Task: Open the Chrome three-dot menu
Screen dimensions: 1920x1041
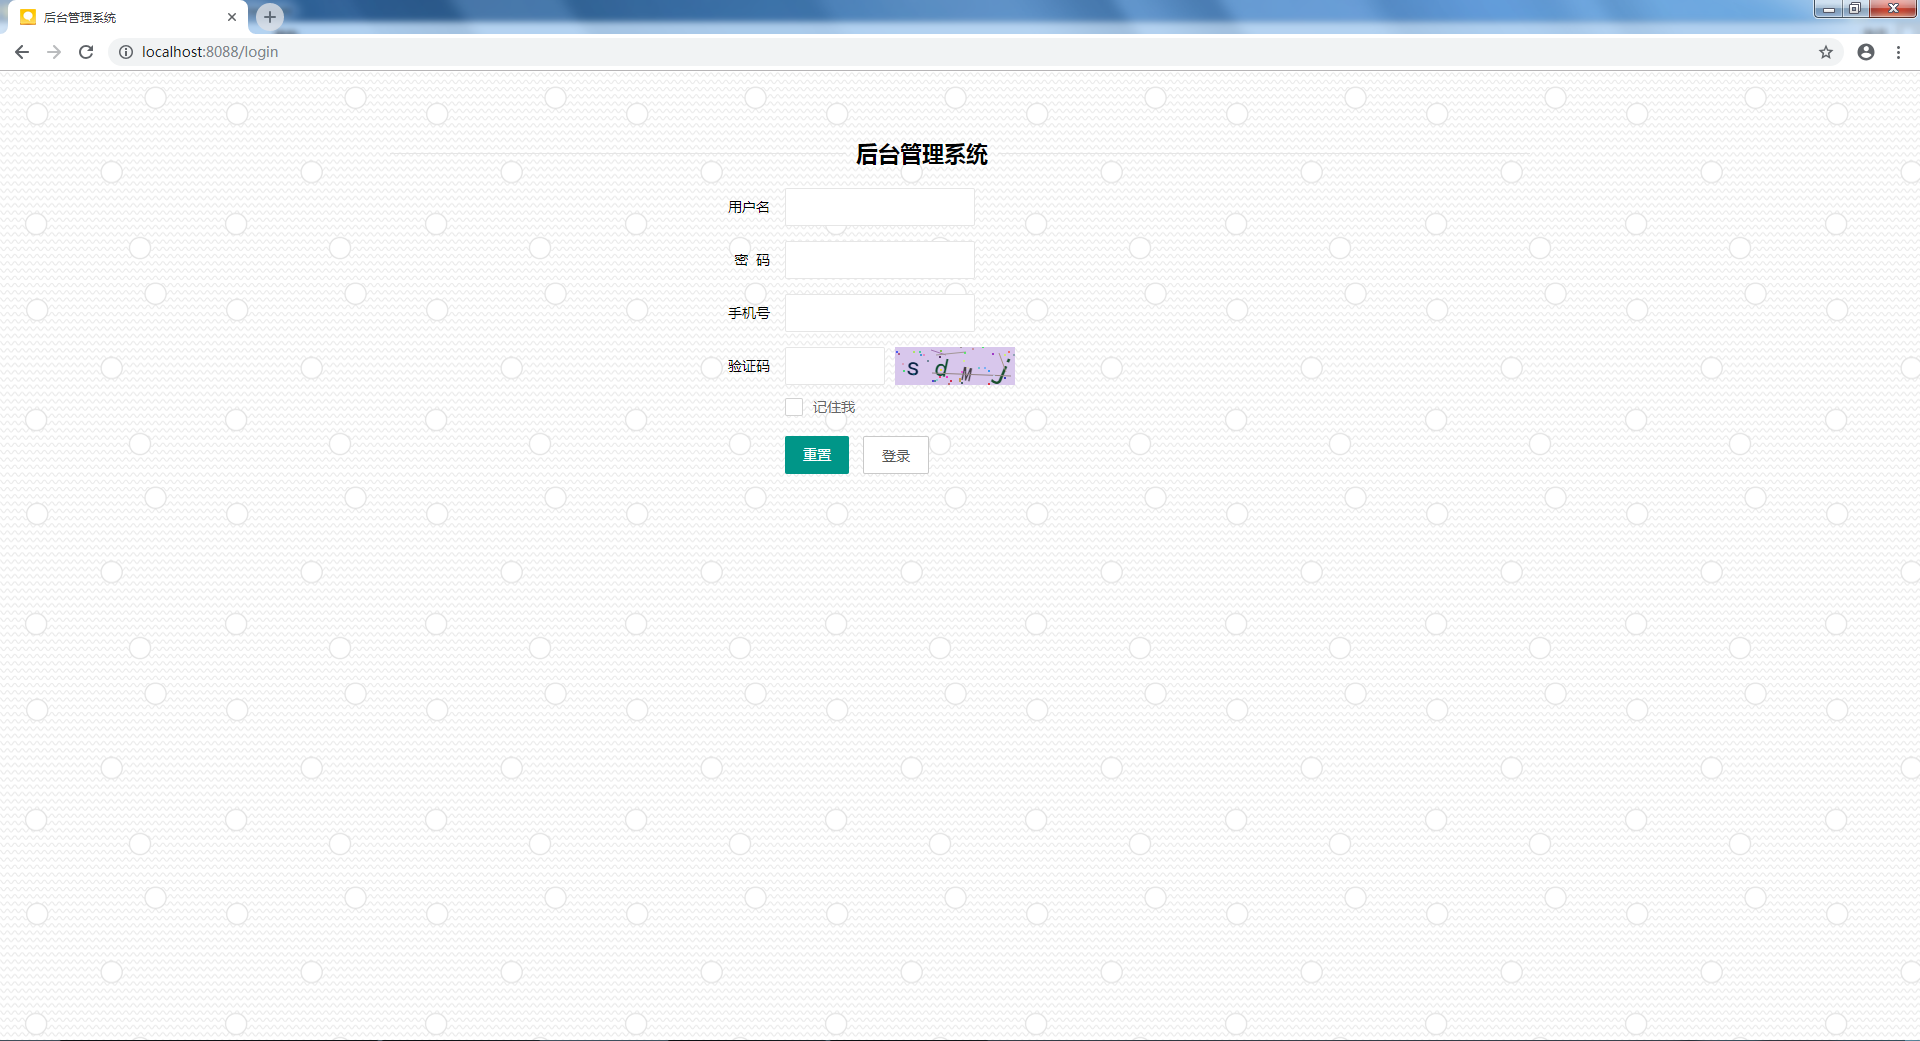Action: click(x=1898, y=52)
